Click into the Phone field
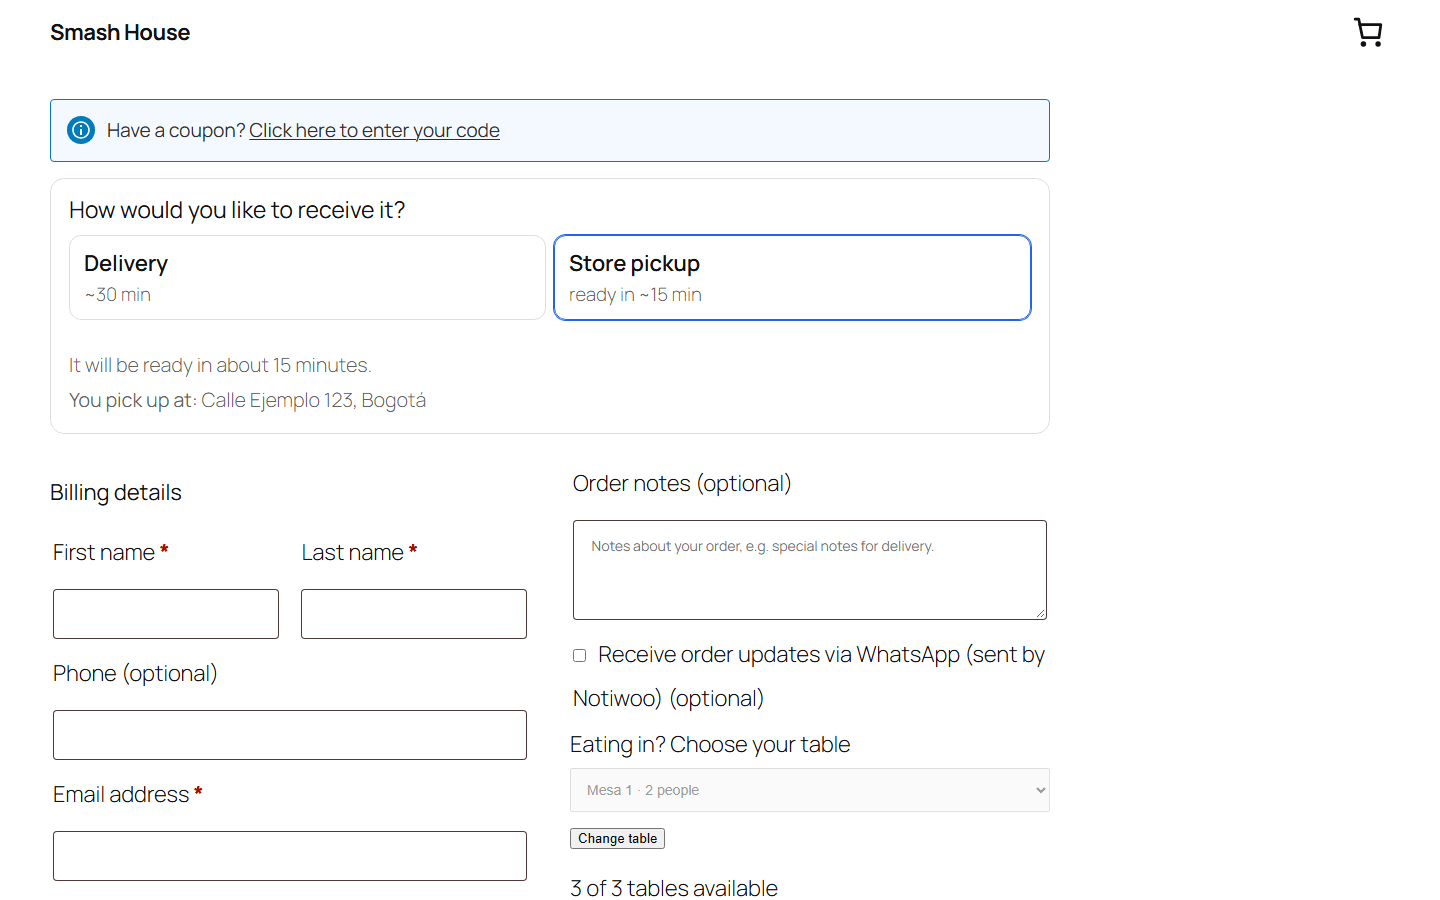1440x900 pixels. (x=290, y=735)
